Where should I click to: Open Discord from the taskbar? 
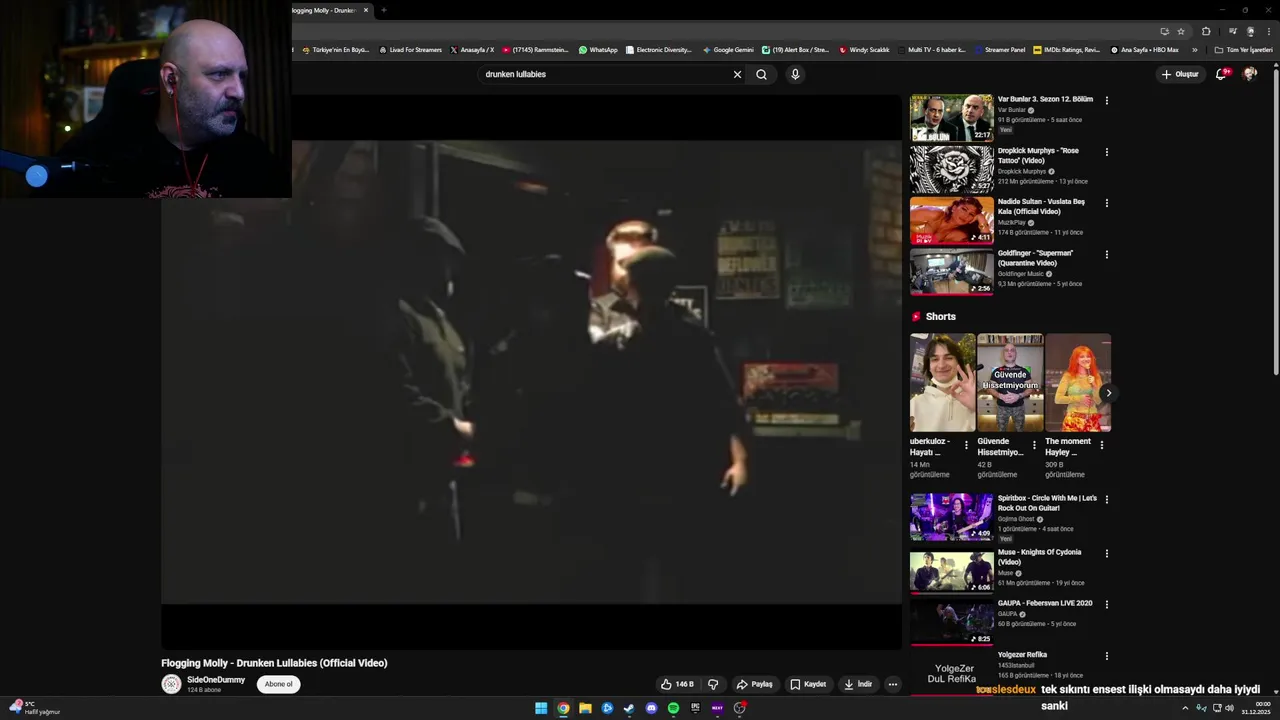click(651, 708)
